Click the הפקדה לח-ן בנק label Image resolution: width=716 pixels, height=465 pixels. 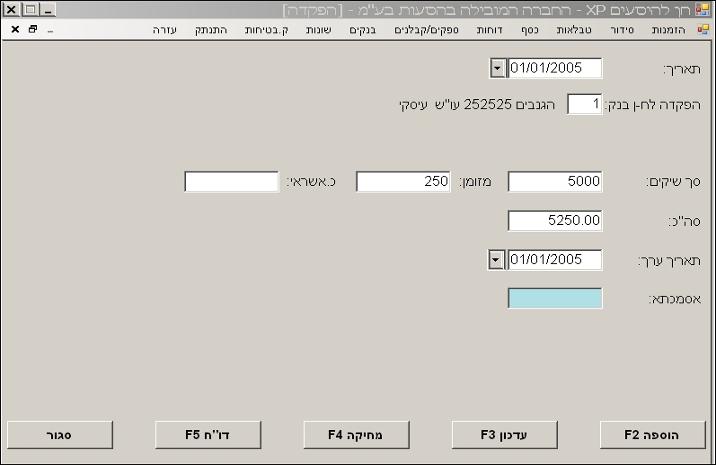tap(653, 105)
